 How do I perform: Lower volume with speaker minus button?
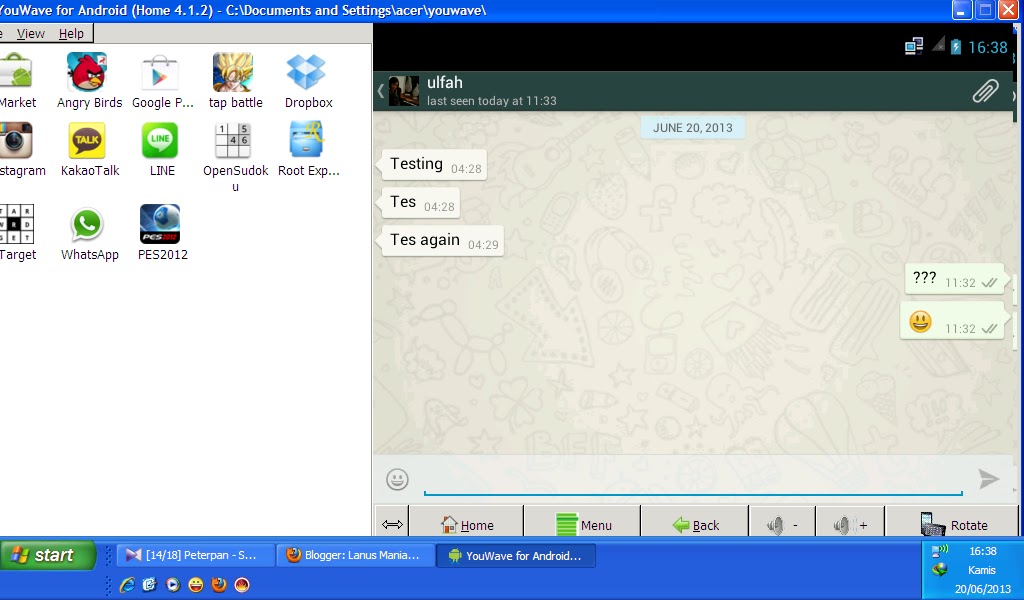(x=783, y=524)
